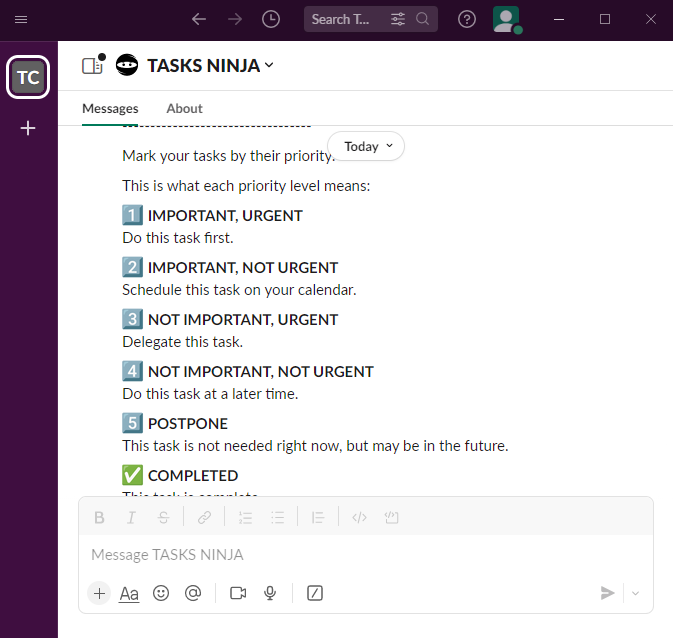This screenshot has height=638, width=673.
Task: Open the history clock icon
Action: point(271,19)
